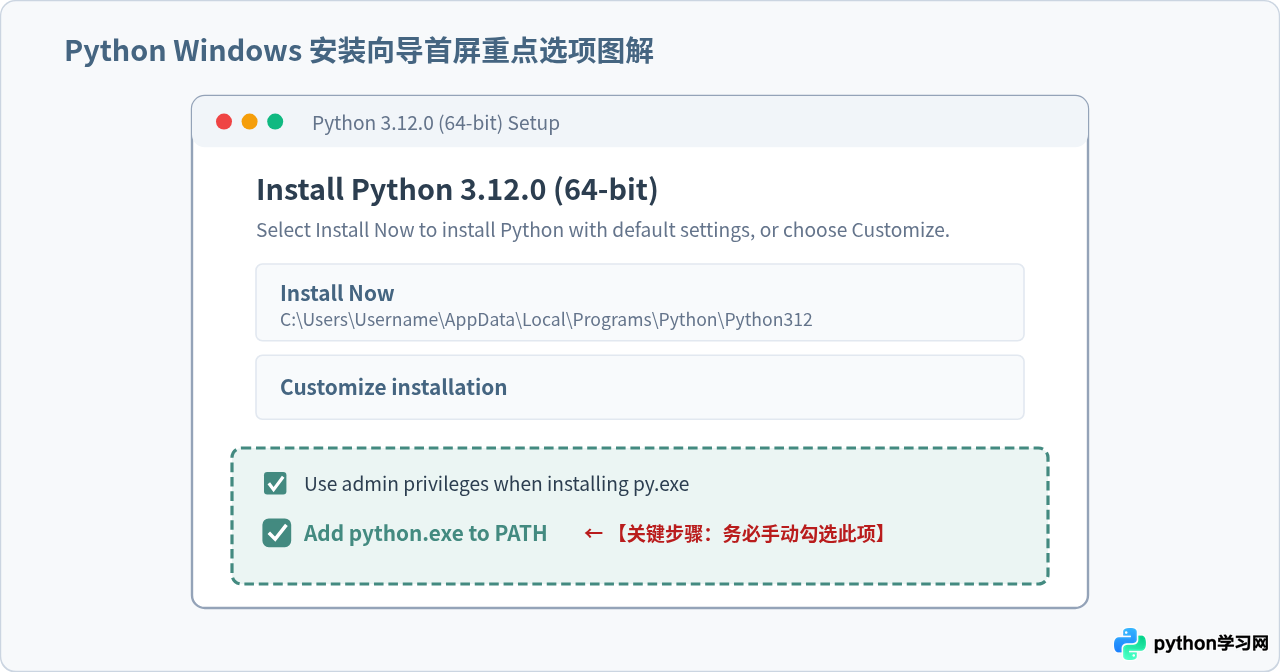Choose the Install Now option
The height and width of the screenshot is (672, 1280).
(x=640, y=302)
